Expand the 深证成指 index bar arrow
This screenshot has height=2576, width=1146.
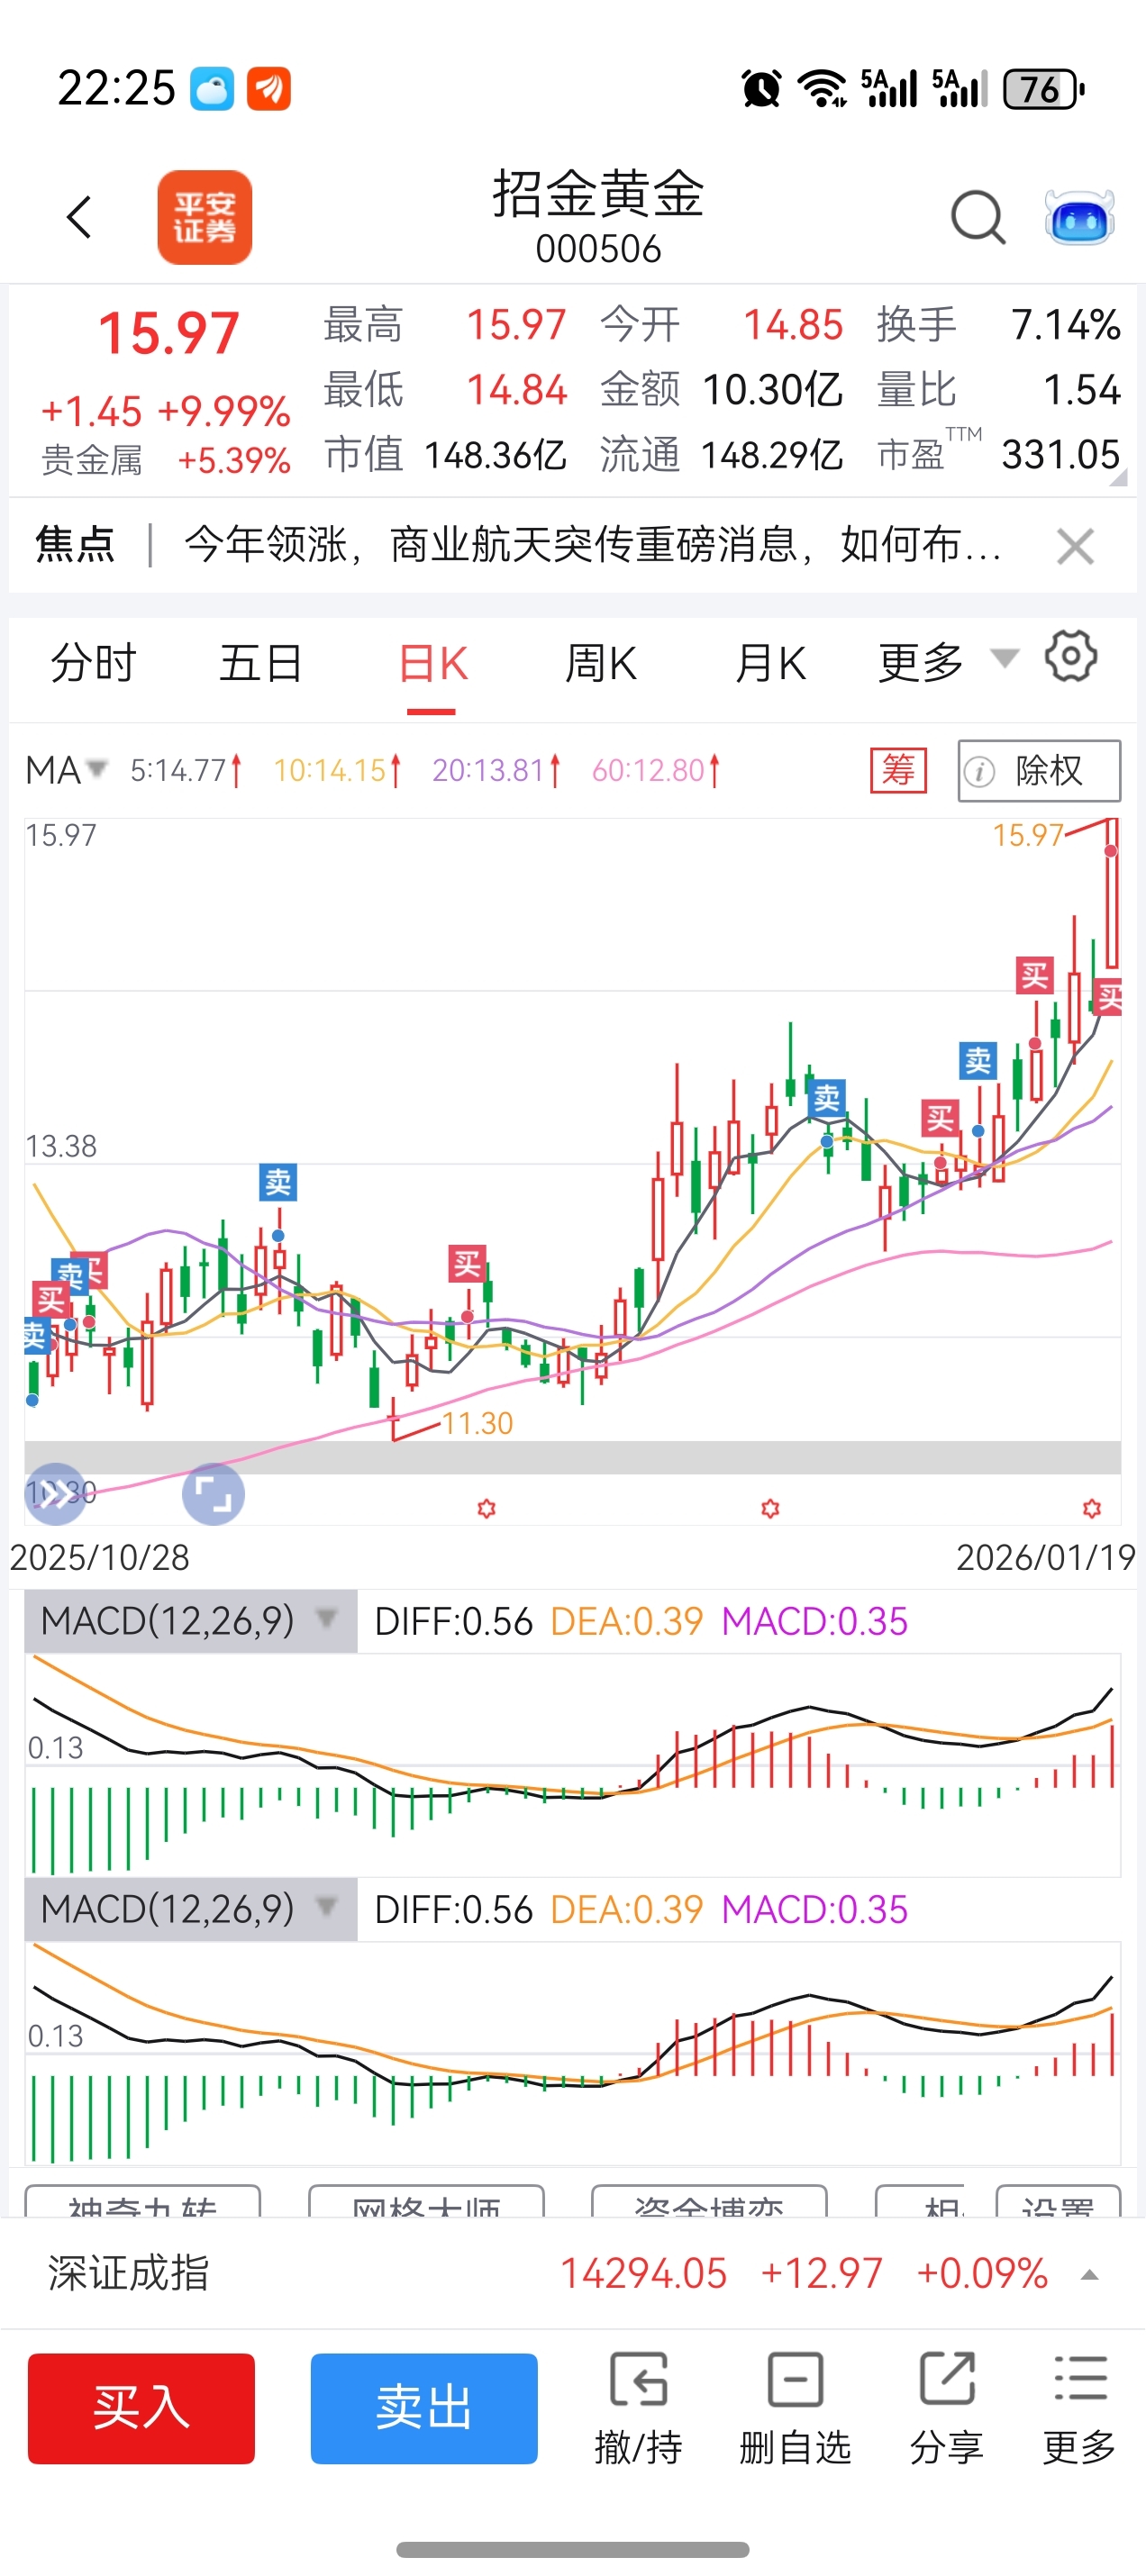[1090, 2275]
